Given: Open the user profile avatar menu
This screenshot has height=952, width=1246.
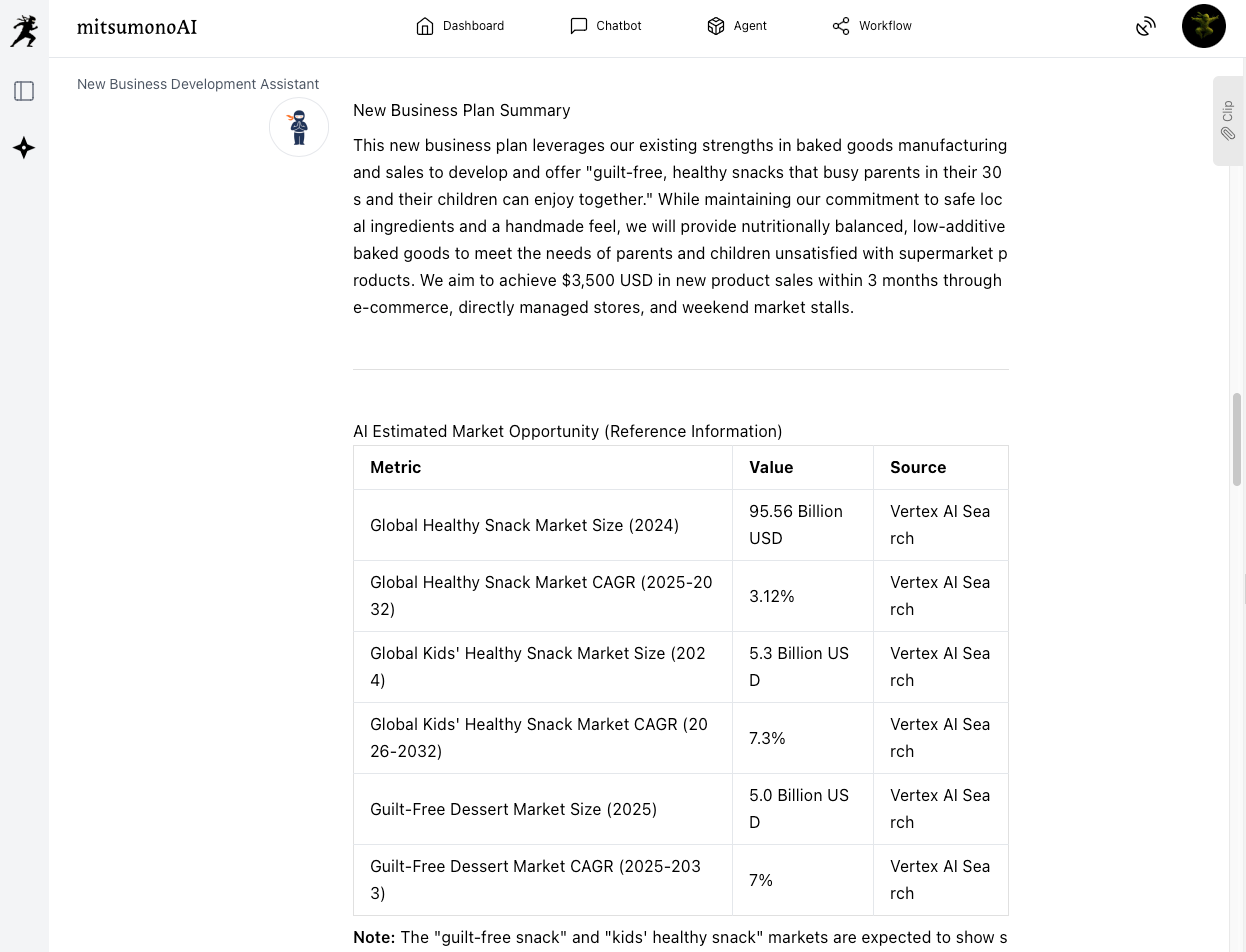Looking at the screenshot, I should pyautogui.click(x=1203, y=26).
